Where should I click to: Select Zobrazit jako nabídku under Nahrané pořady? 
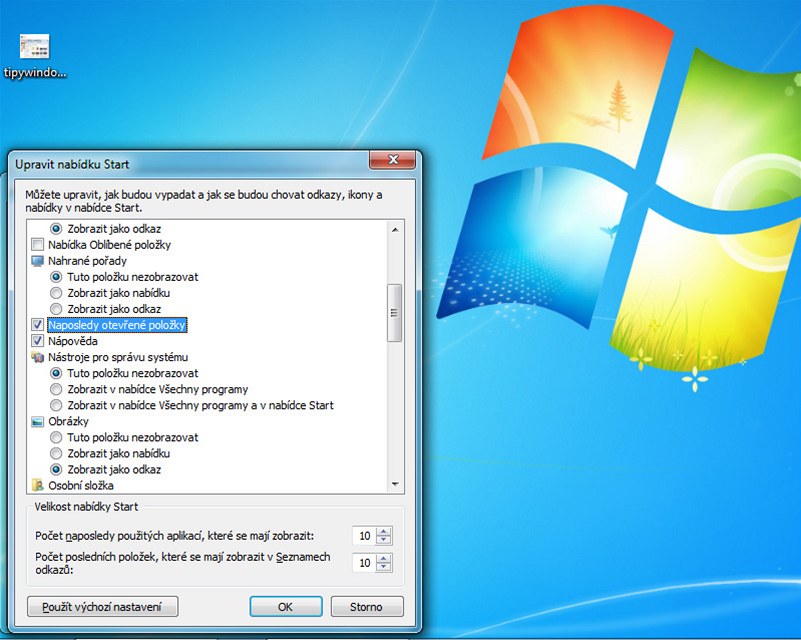(x=56, y=293)
